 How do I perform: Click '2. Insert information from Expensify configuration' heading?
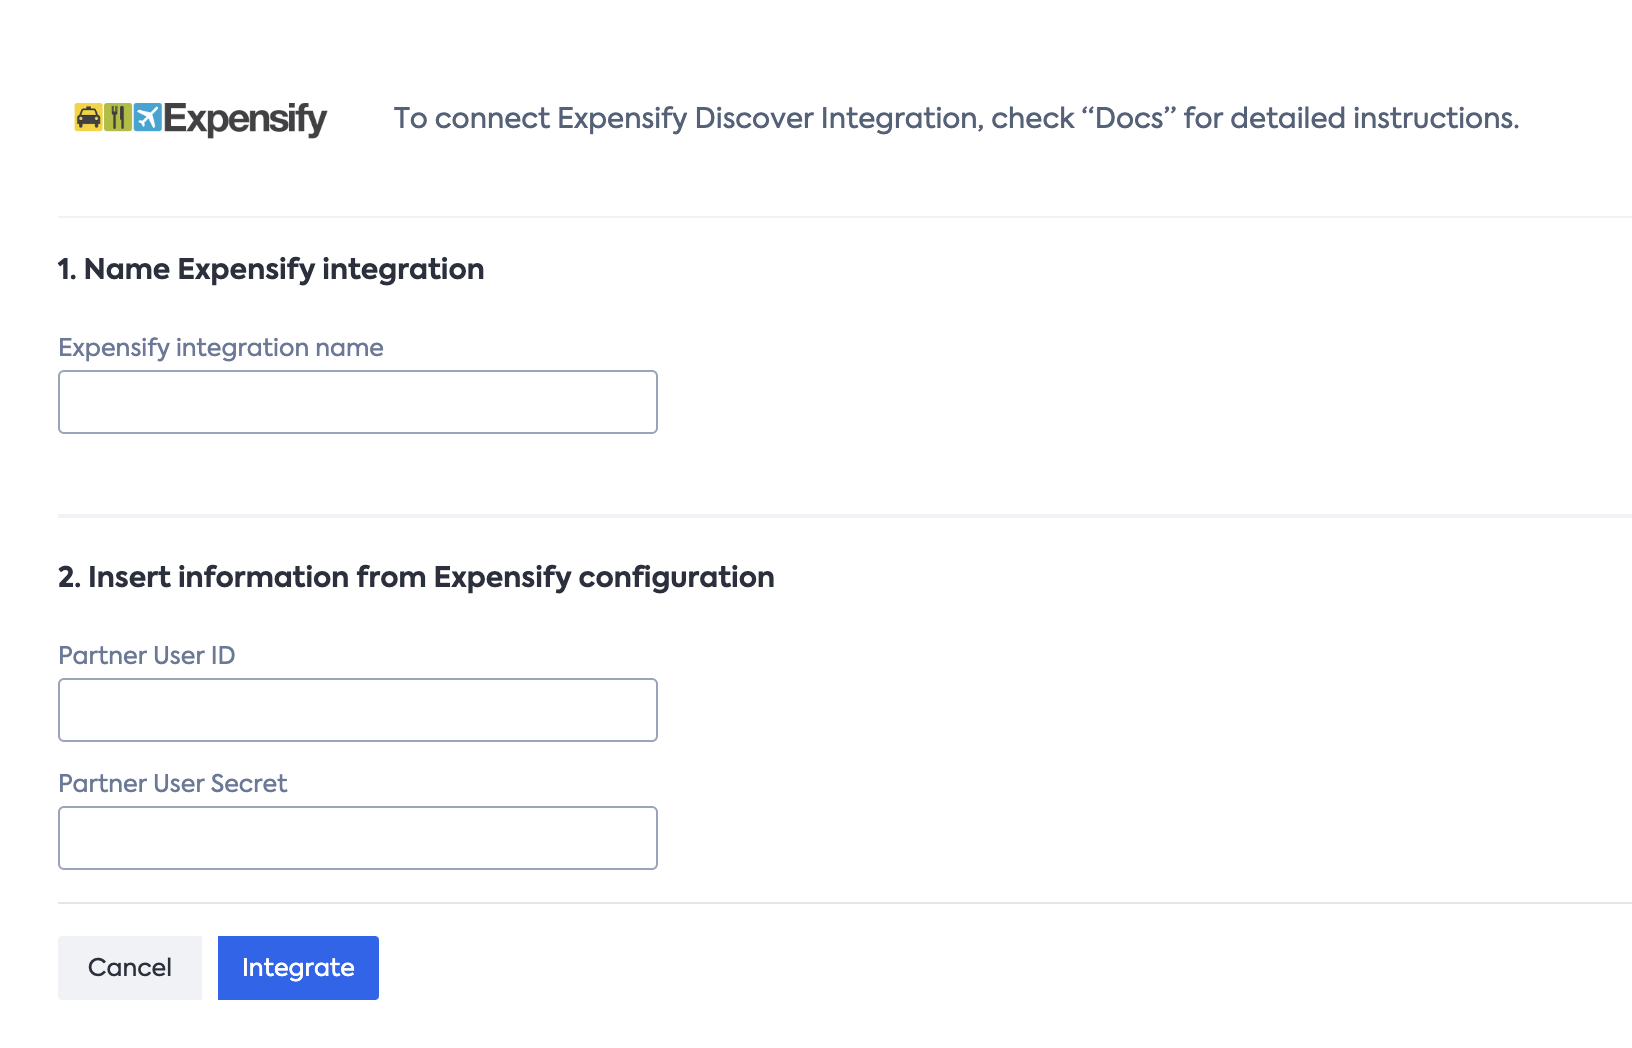coord(416,577)
